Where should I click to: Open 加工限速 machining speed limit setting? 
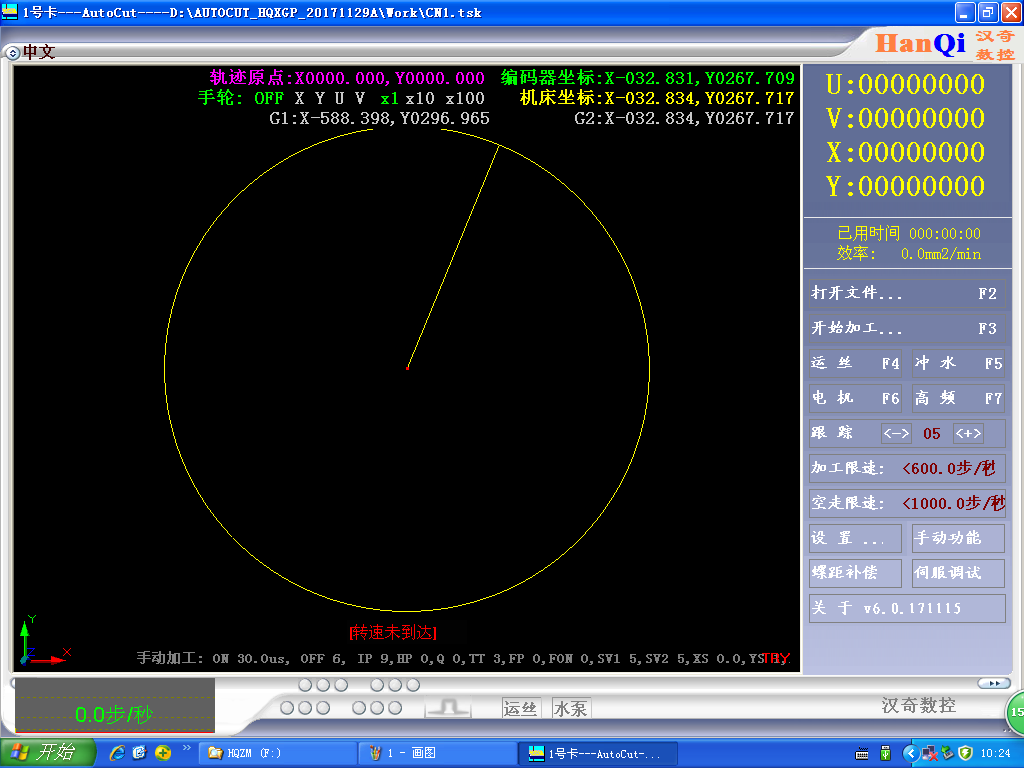click(907, 468)
